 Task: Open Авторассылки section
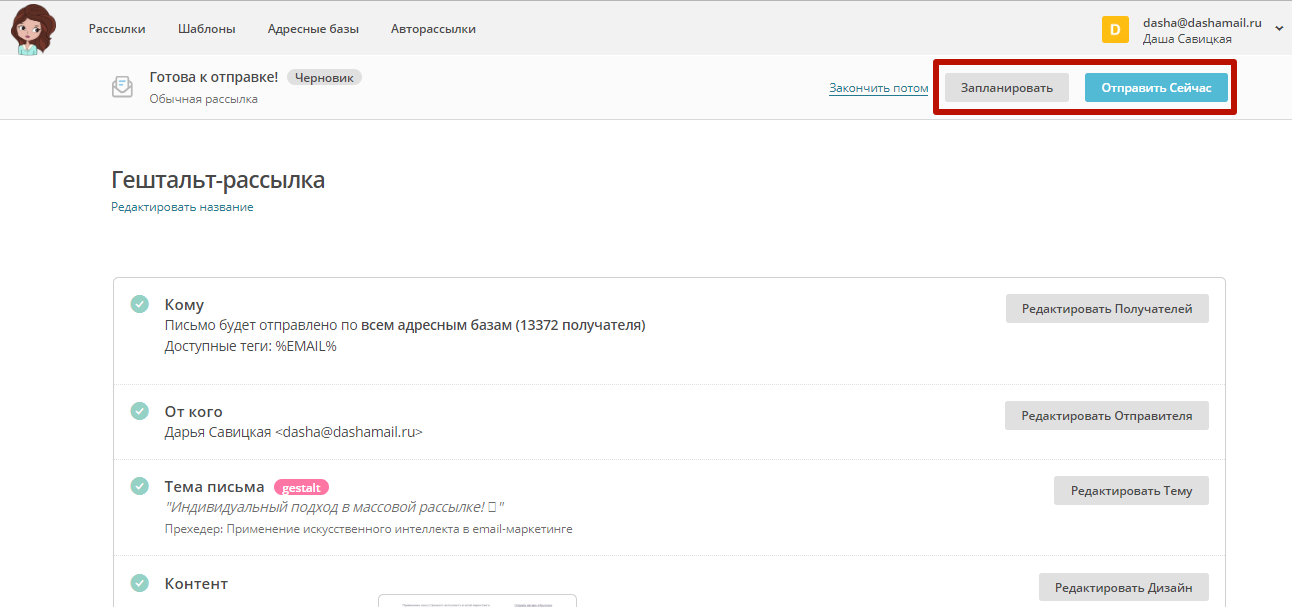coord(433,29)
